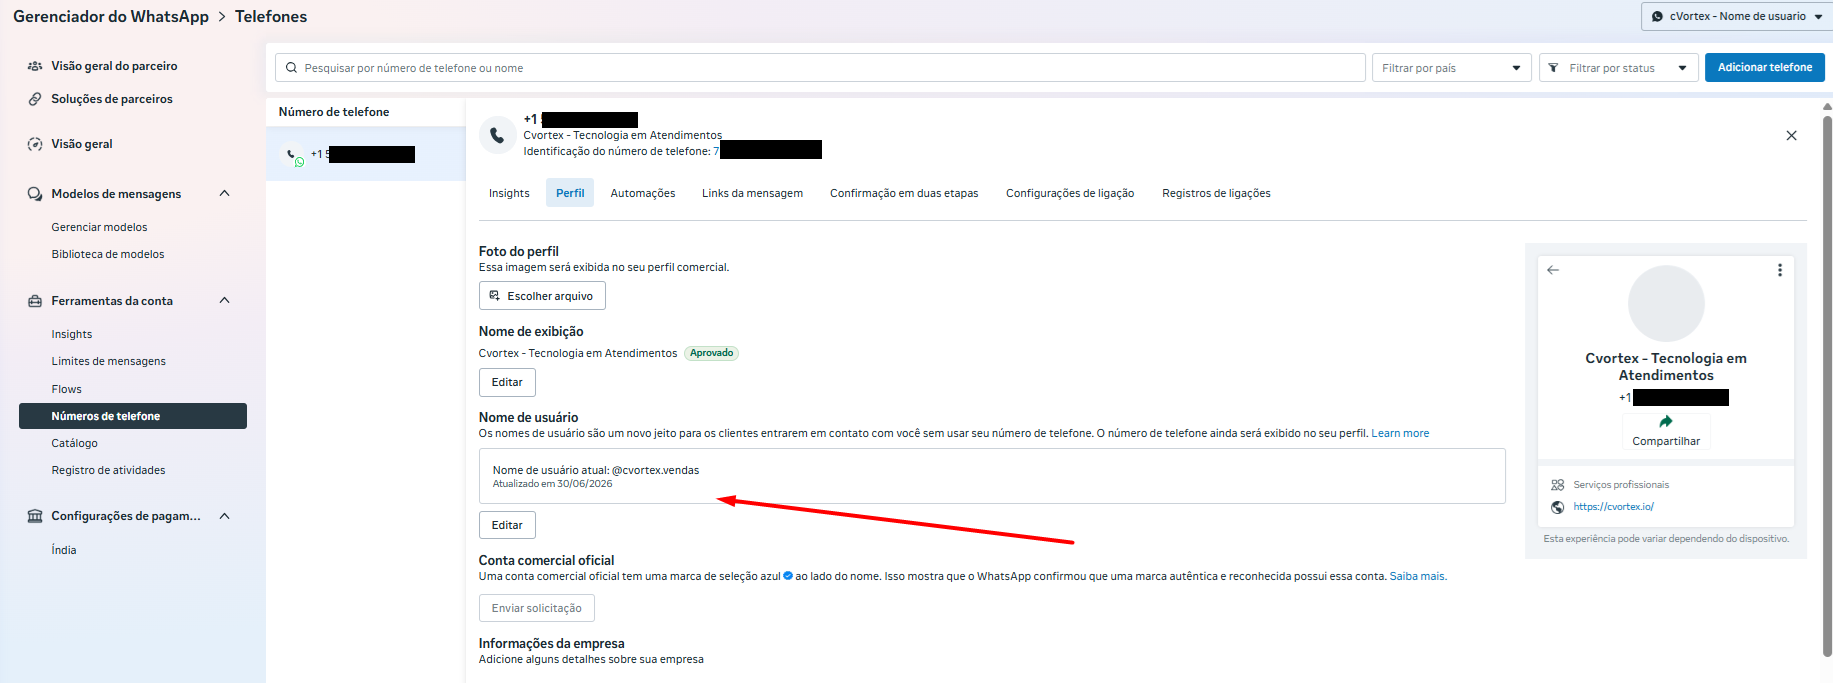1833x683 pixels.
Task: Open Soluções de parceiros in sidebar
Action: coord(112,99)
